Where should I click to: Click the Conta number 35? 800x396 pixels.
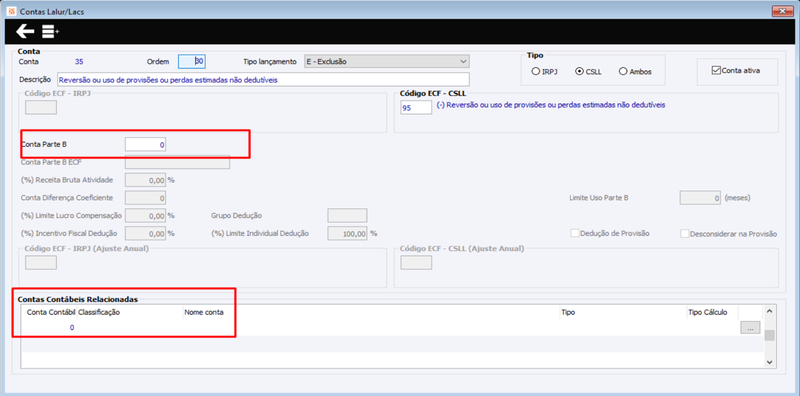79,62
